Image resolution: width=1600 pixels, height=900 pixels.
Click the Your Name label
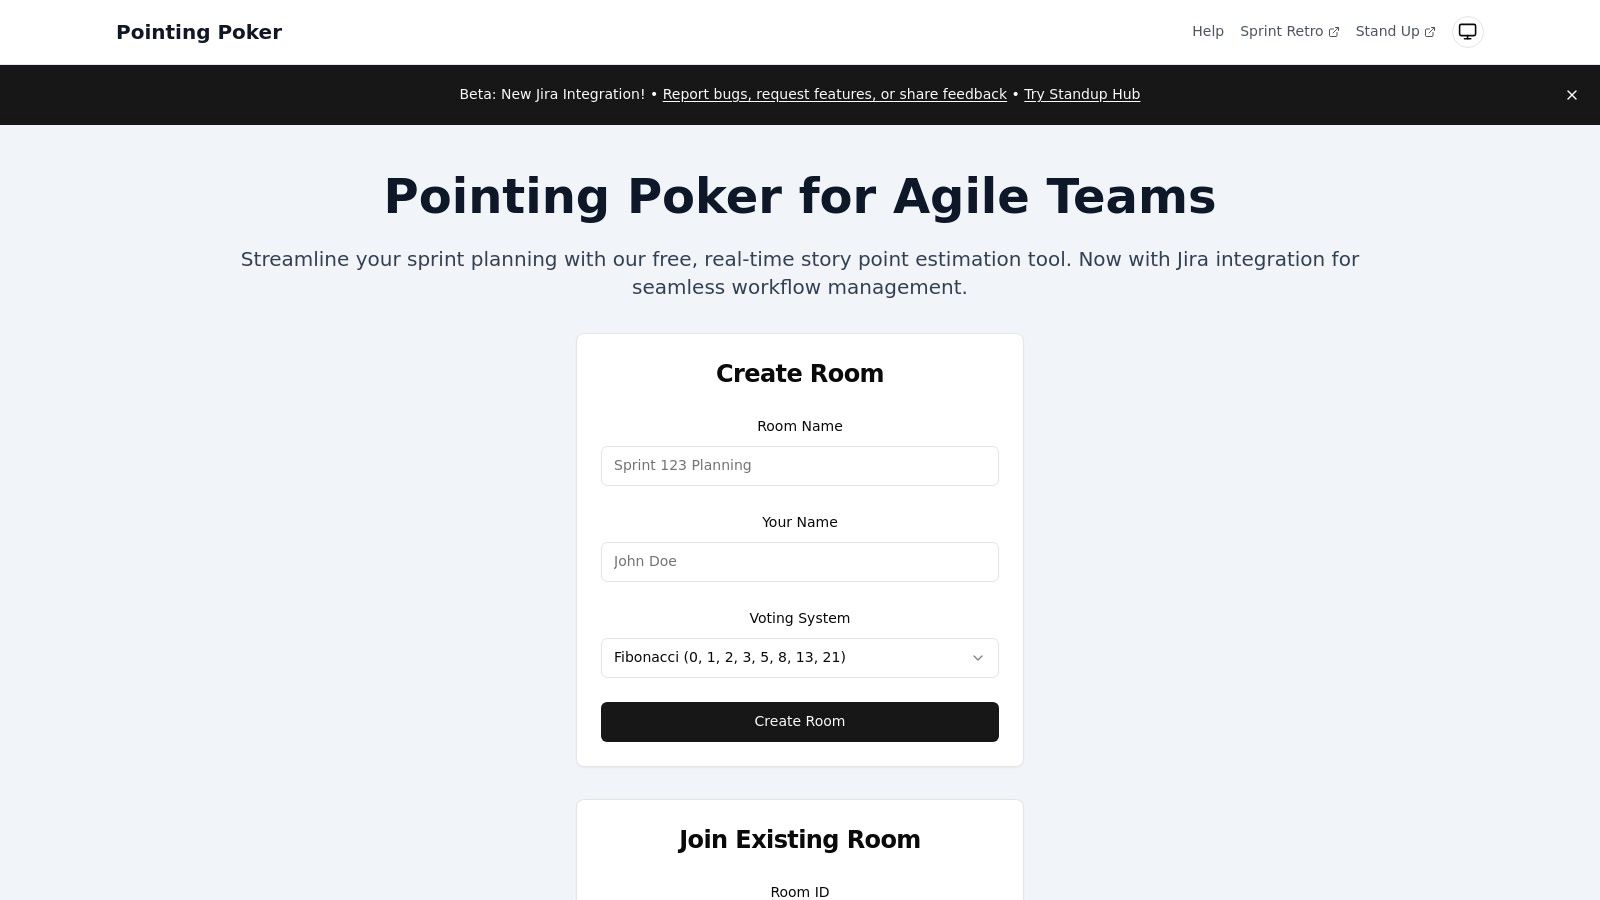click(799, 522)
